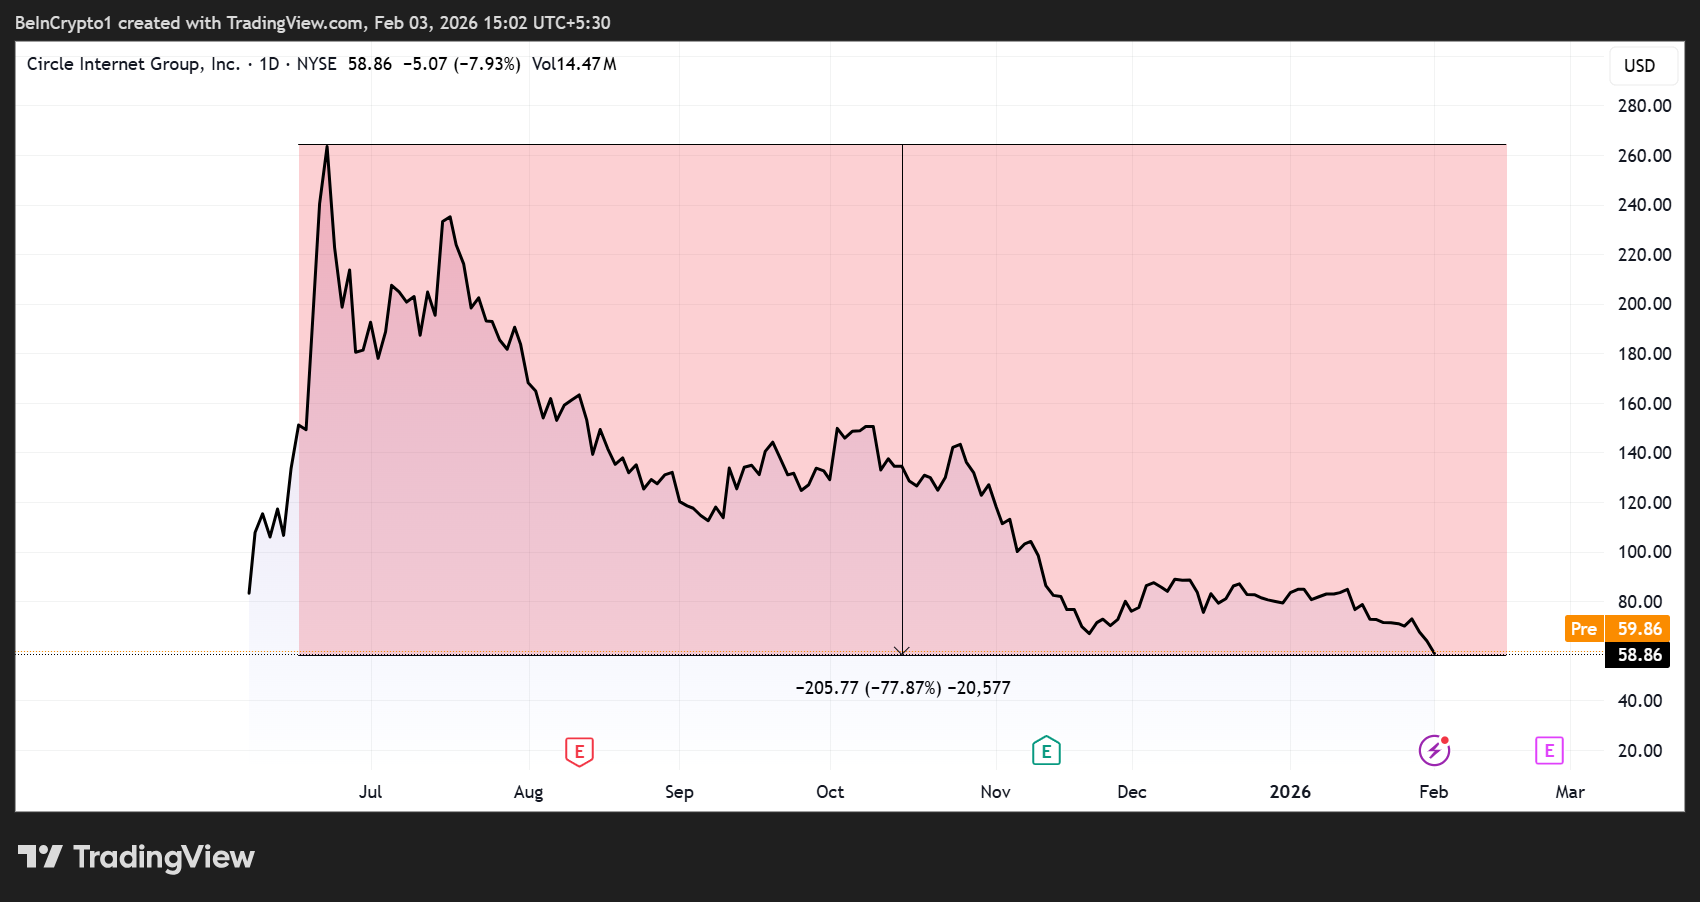This screenshot has width=1700, height=902.
Task: Click the Mar label on time axis
Action: click(1570, 792)
